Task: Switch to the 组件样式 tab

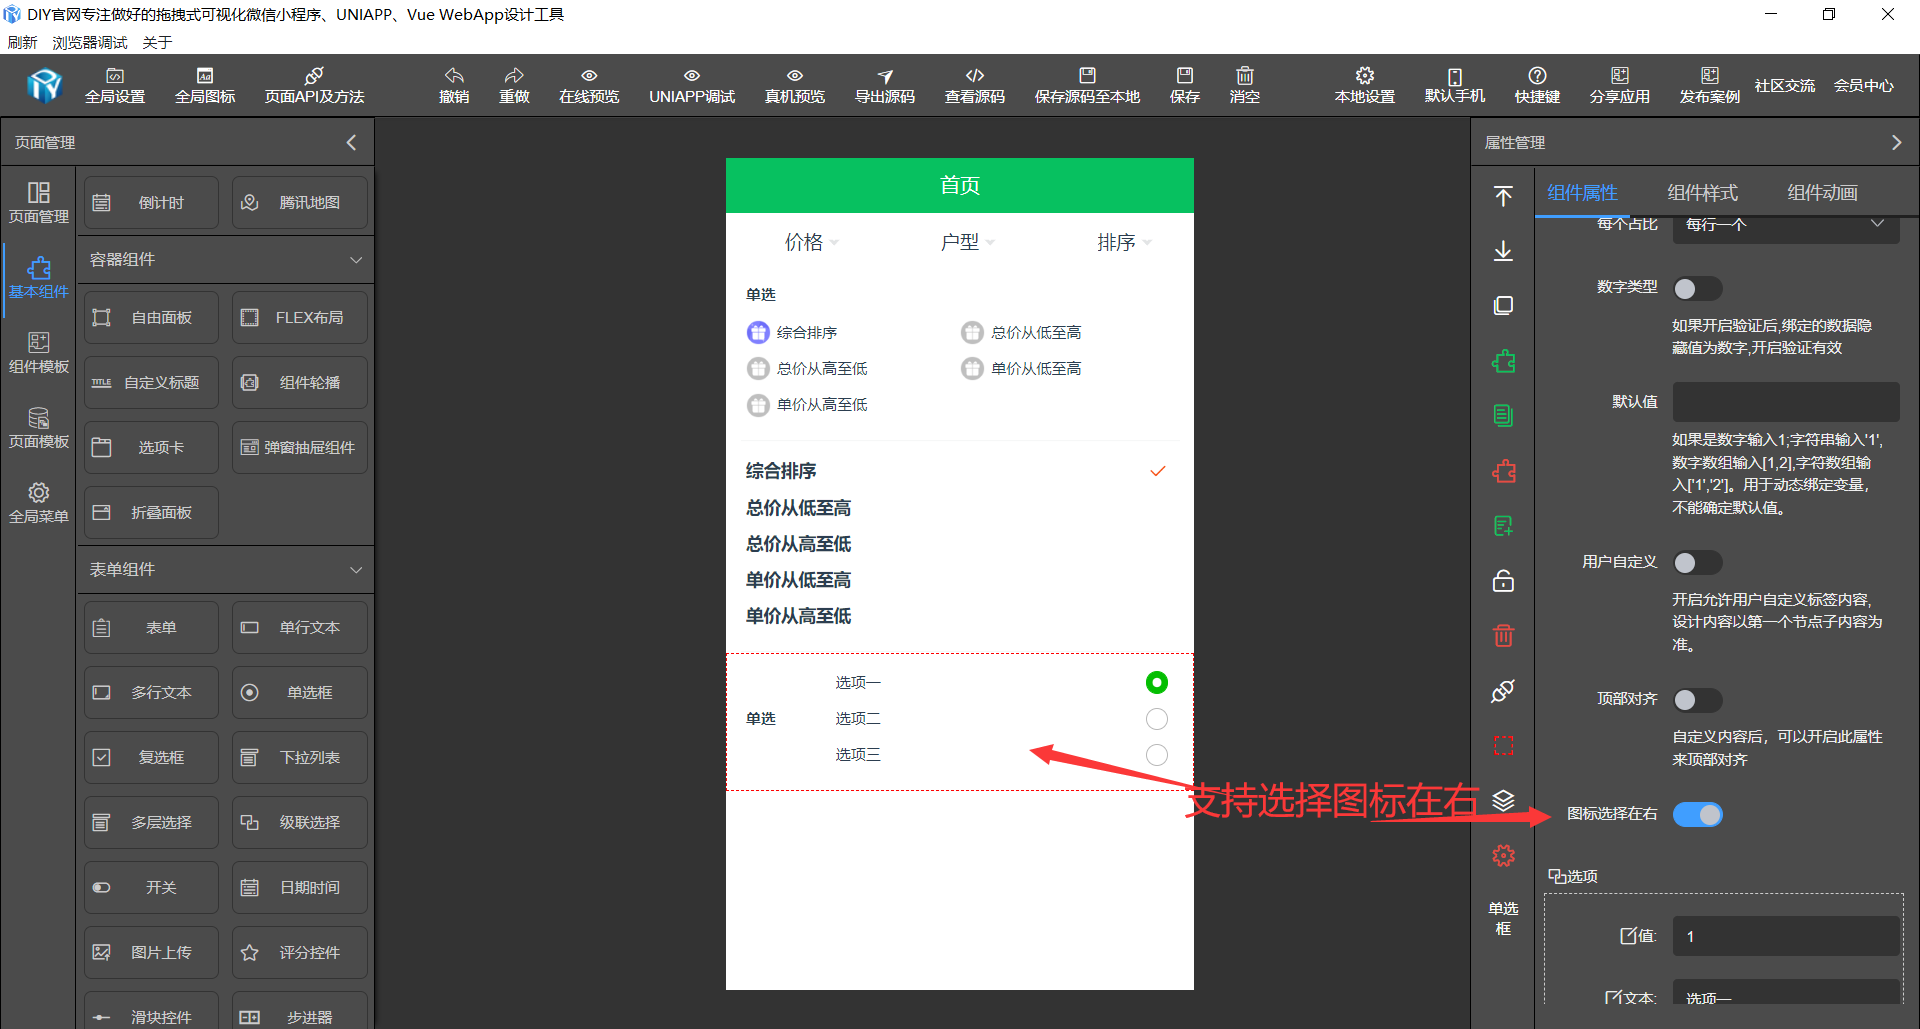Action: [x=1703, y=193]
